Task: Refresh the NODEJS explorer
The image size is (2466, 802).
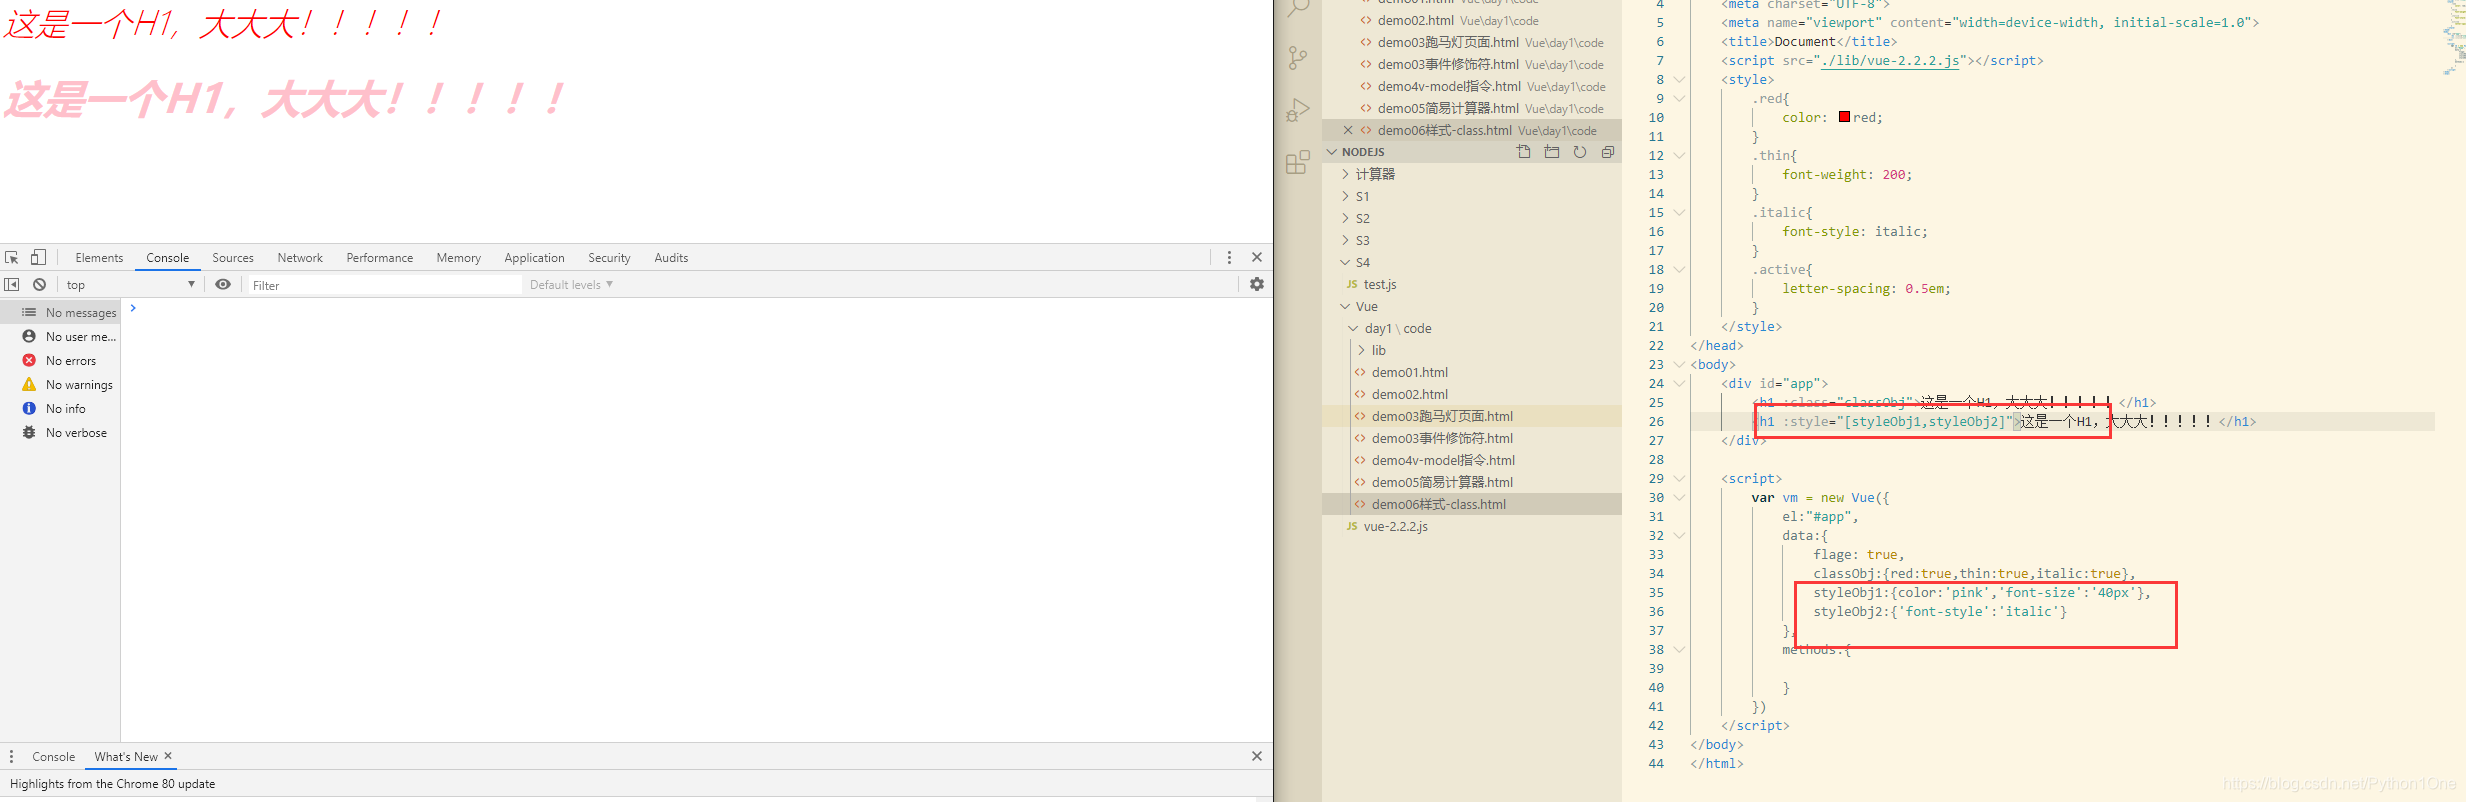Action: coord(1579,152)
